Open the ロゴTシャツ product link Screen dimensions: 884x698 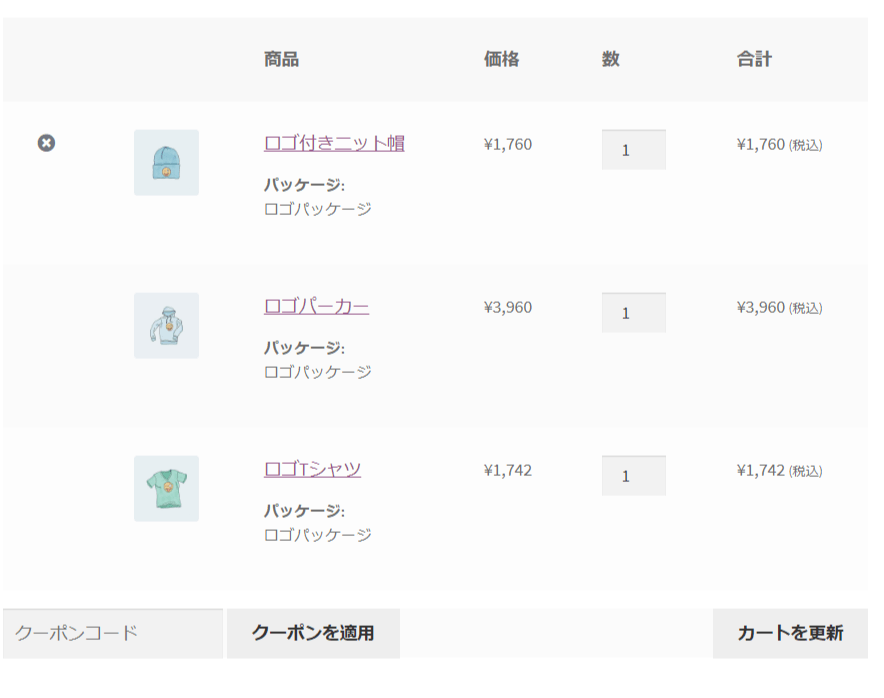(x=312, y=469)
